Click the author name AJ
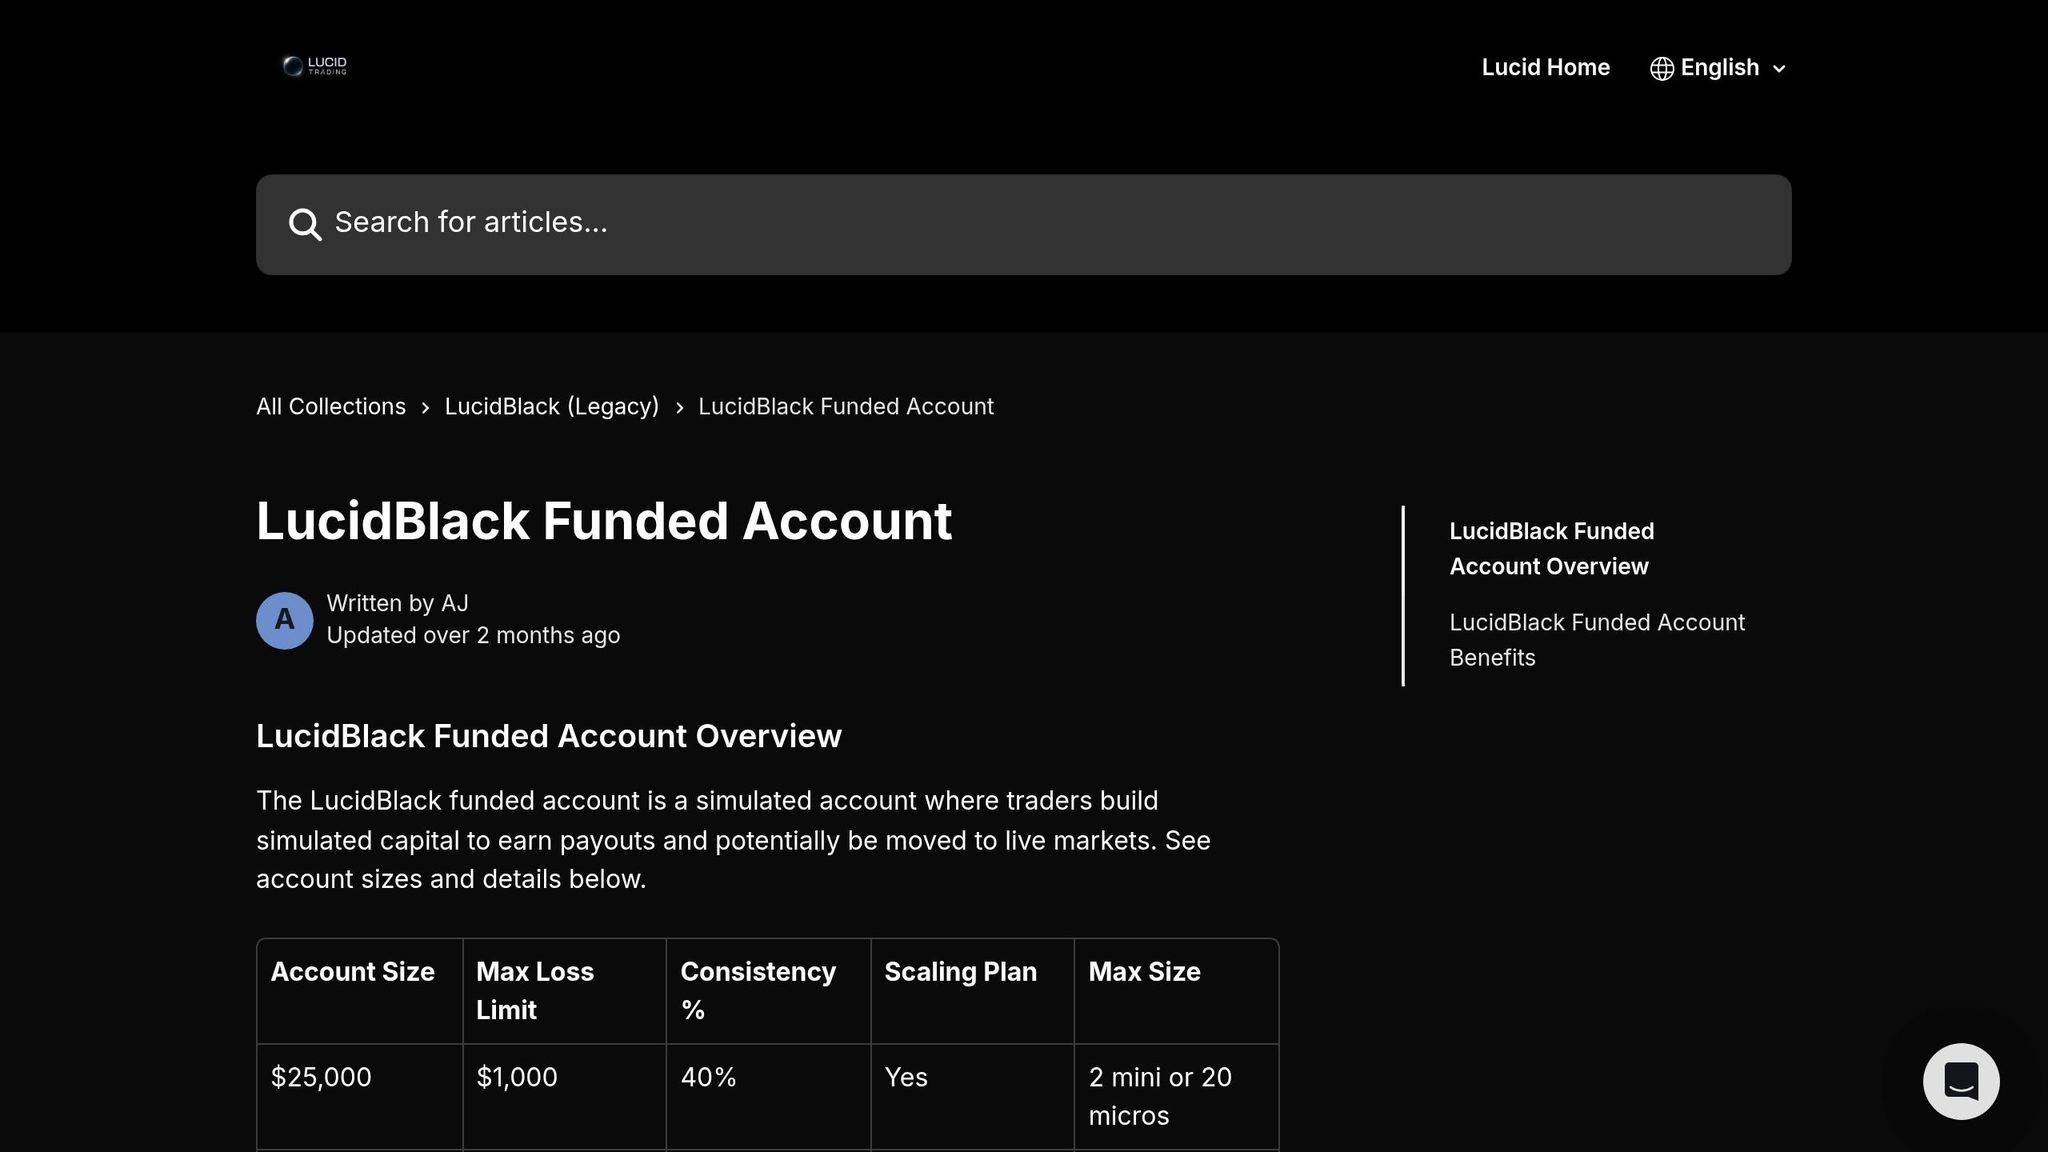Screen dimensions: 2048x1152 [x=455, y=604]
